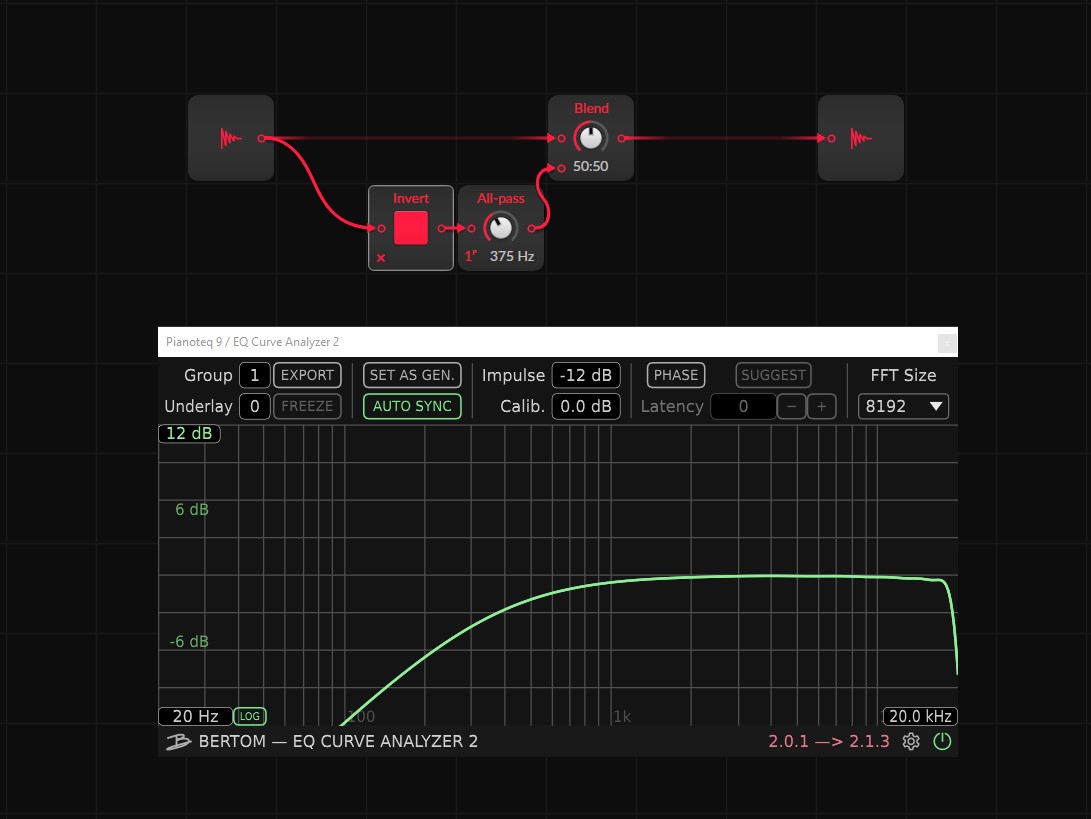This screenshot has width=1091, height=819.
Task: Click the Underlay number field
Action: pos(255,406)
